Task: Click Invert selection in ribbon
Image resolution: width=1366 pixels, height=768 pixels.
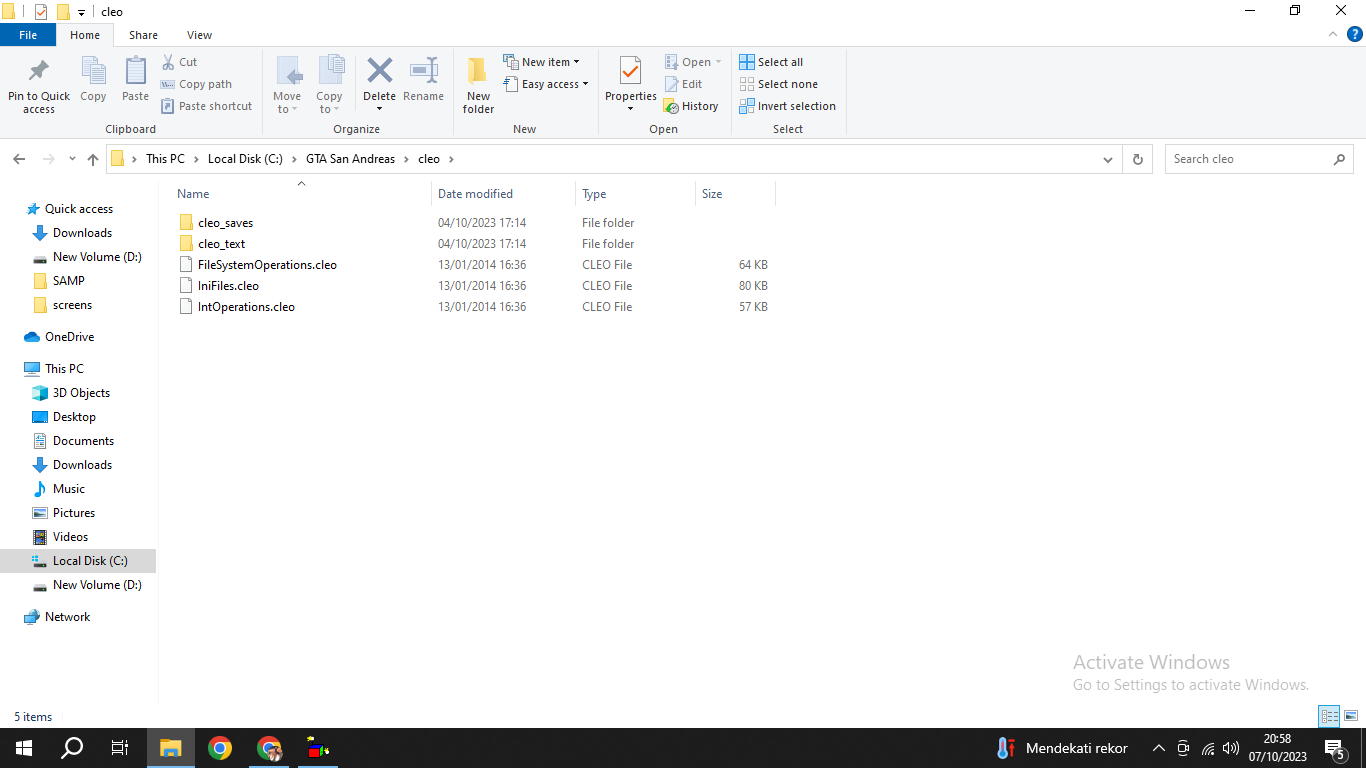Action: [x=787, y=106]
